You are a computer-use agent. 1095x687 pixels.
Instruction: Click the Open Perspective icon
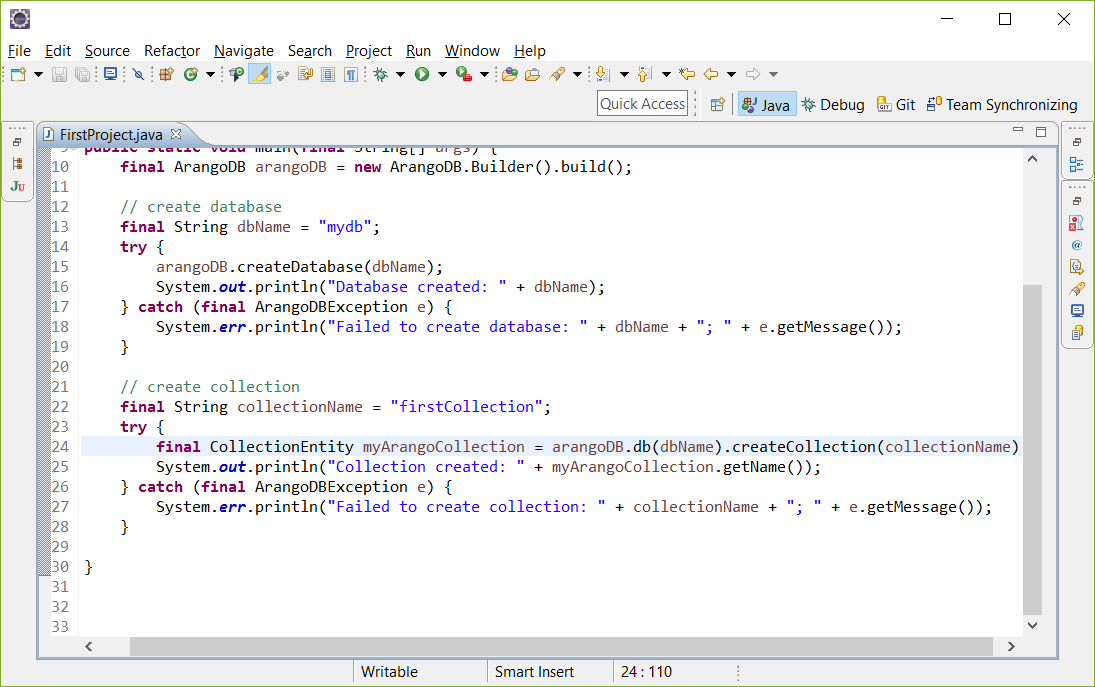point(717,105)
